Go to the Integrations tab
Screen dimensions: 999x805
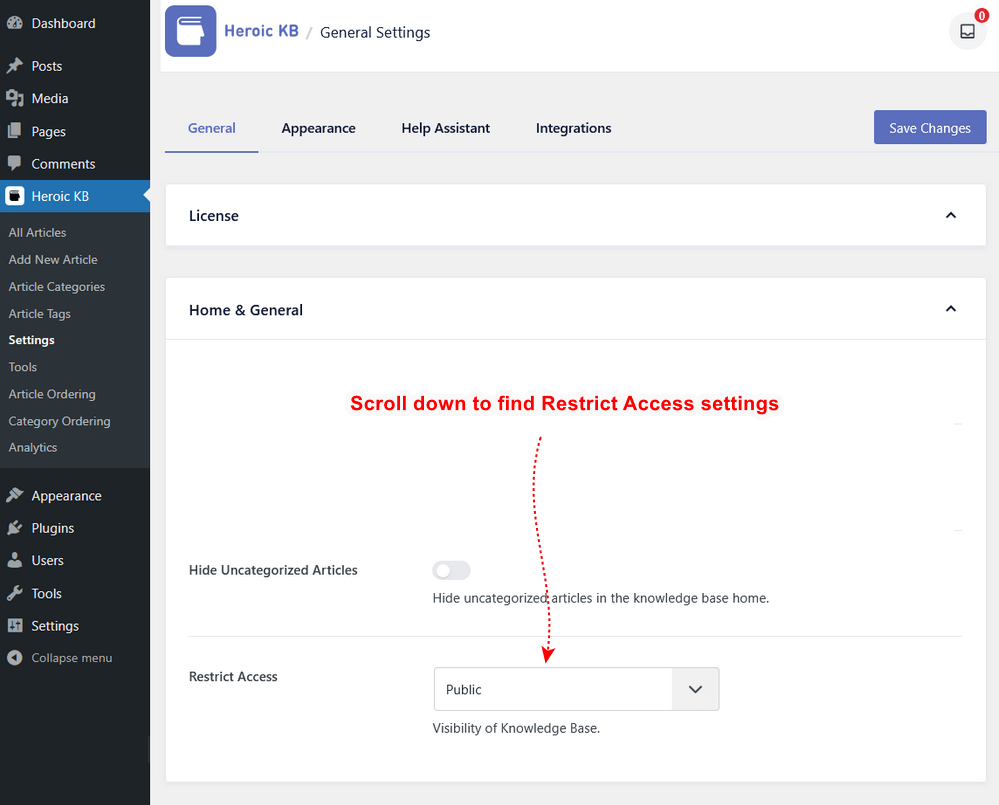573,128
